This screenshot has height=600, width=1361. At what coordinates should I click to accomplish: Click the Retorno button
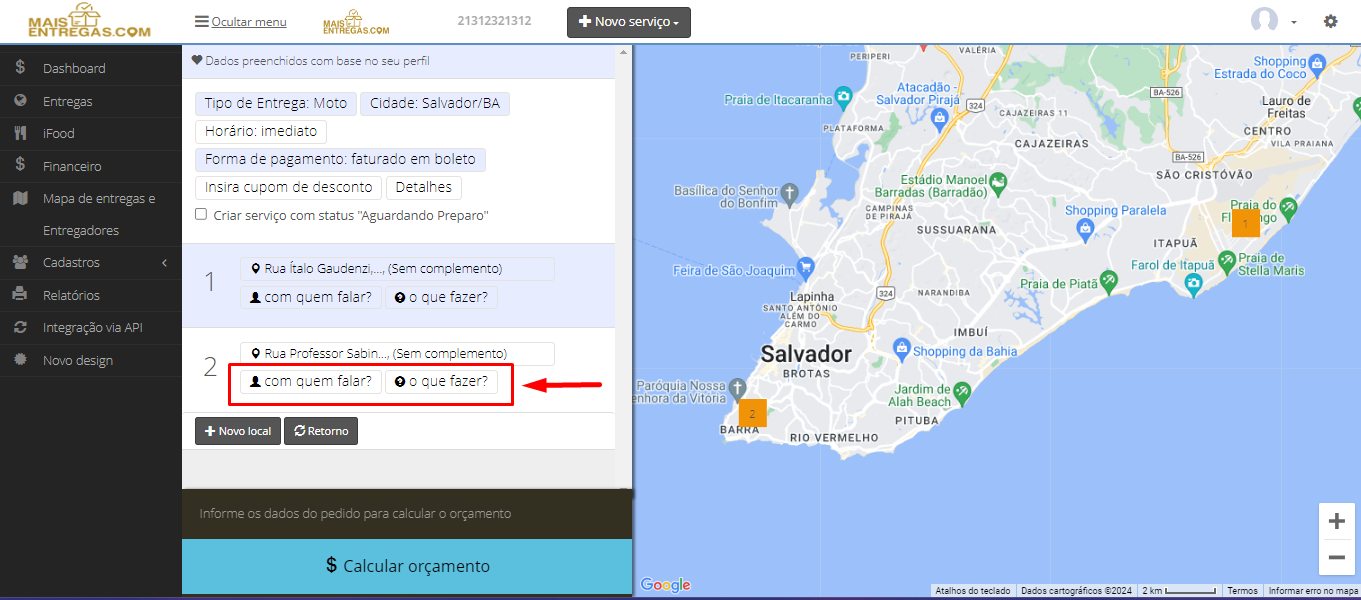(x=321, y=431)
